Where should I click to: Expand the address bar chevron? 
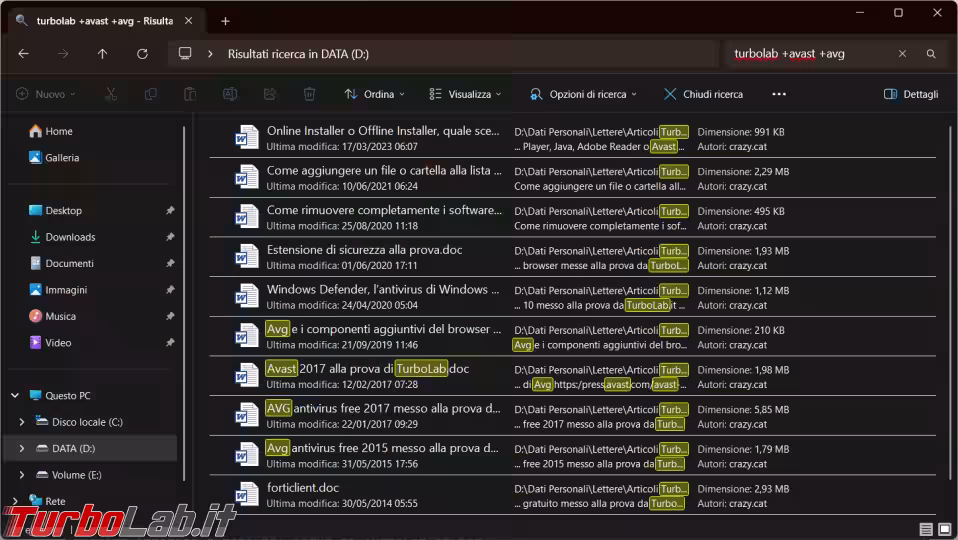(210, 54)
